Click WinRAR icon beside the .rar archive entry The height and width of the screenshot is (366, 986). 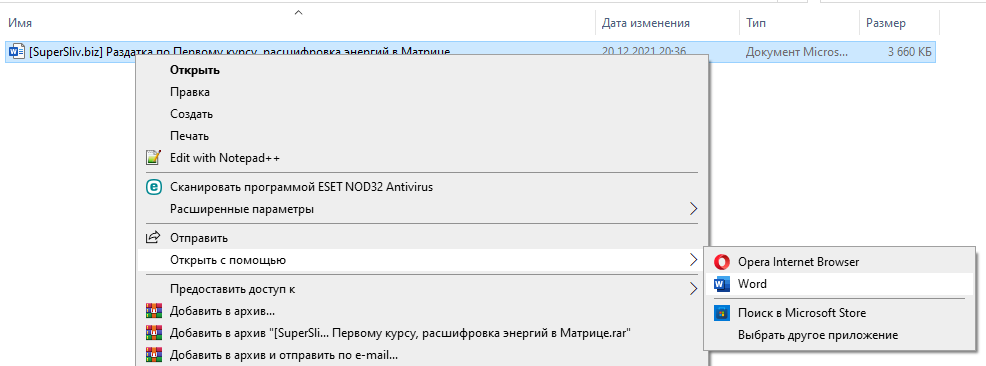pos(153,332)
